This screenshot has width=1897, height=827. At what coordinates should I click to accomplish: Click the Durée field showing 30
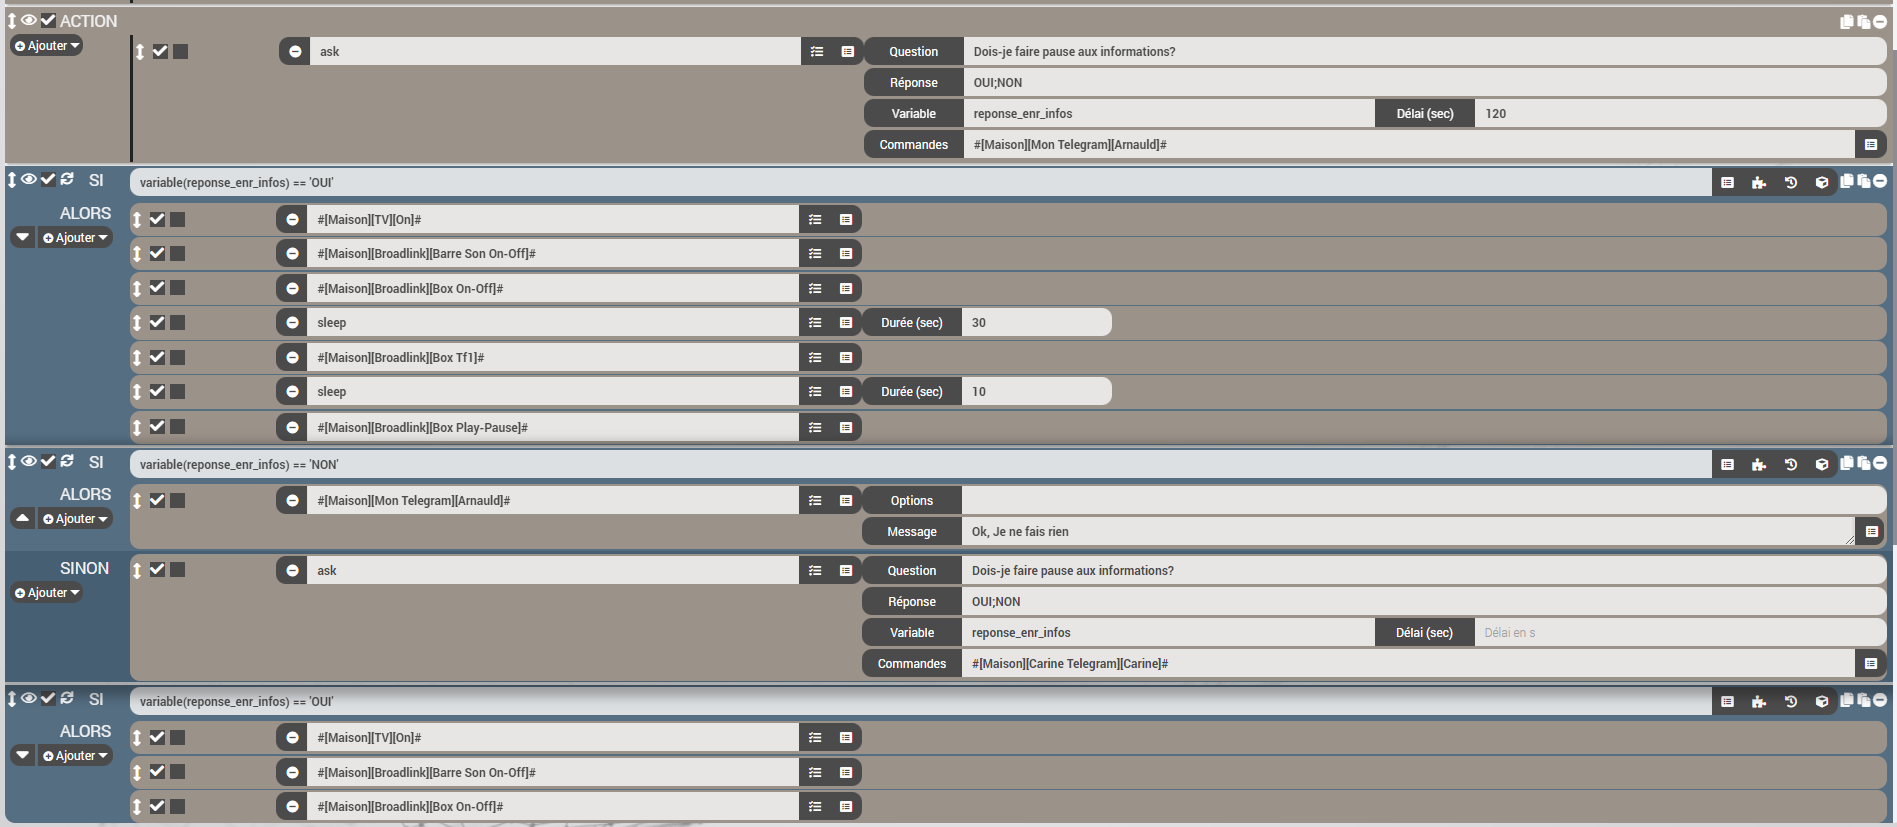pyautogui.click(x=1036, y=322)
